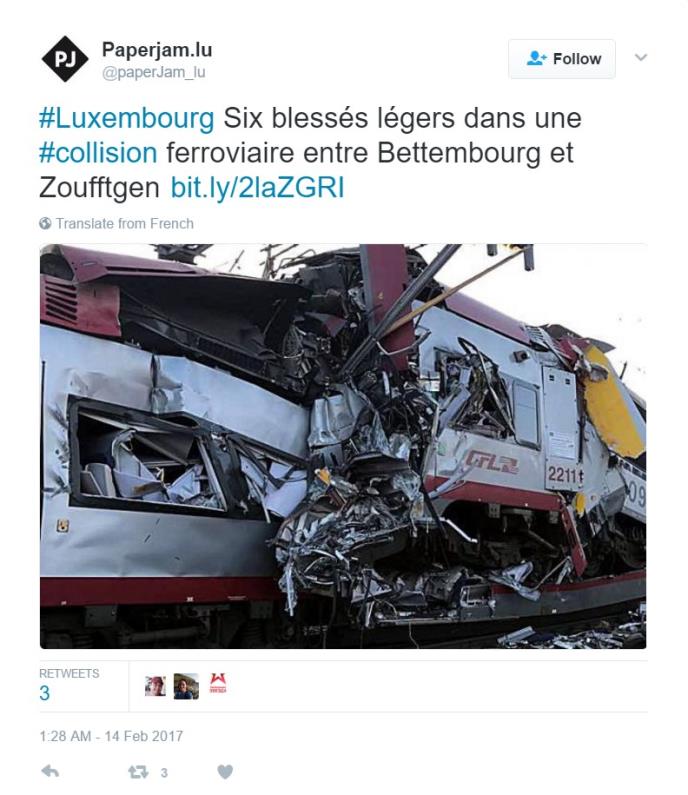Viewport: 688px width, 795px height.
Task: Open the bit.ly/2laZGRI link
Action: coord(258,187)
